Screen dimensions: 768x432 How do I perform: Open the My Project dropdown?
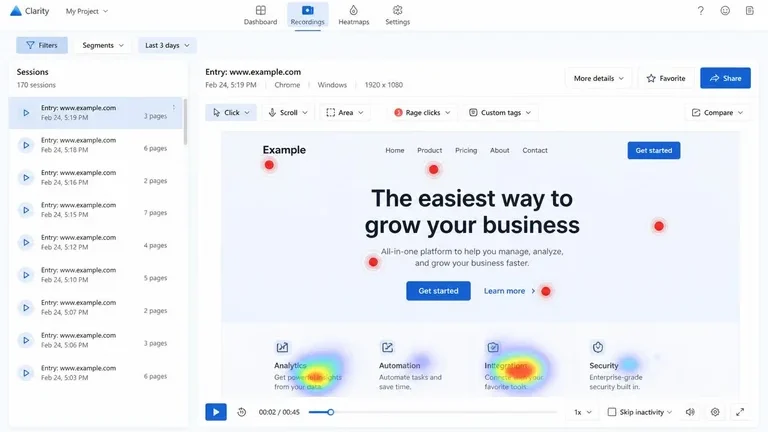(87, 11)
